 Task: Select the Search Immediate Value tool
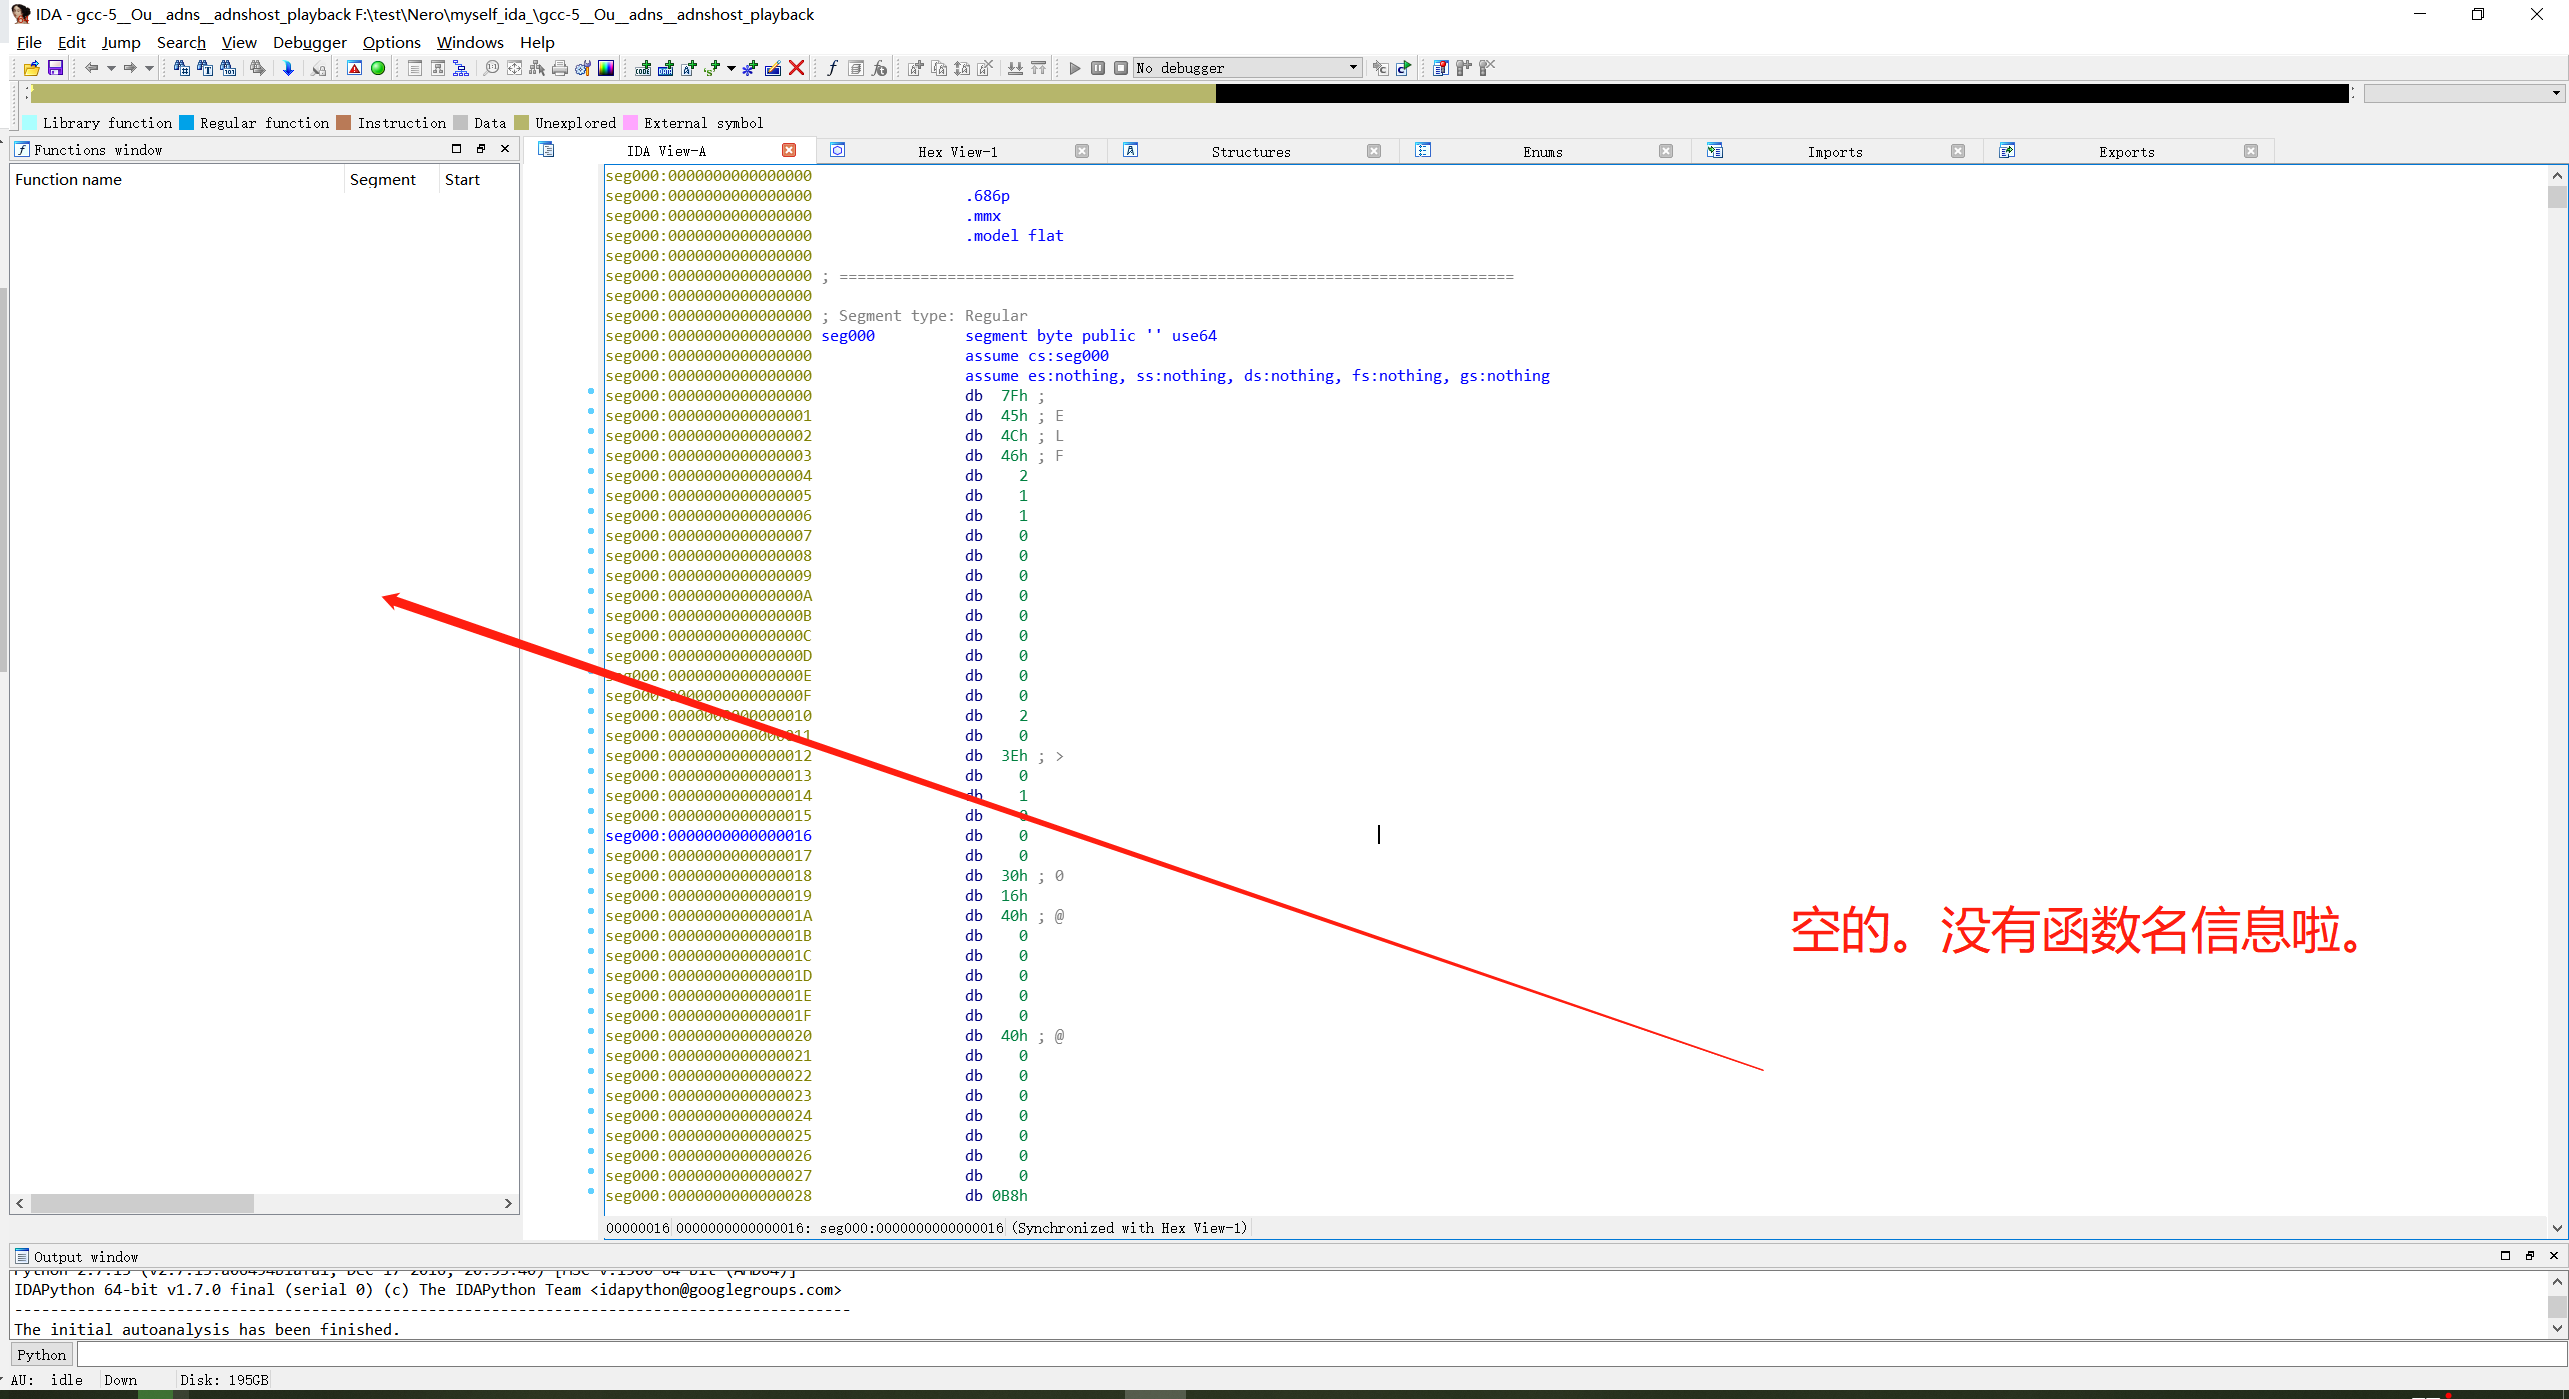coord(183,68)
